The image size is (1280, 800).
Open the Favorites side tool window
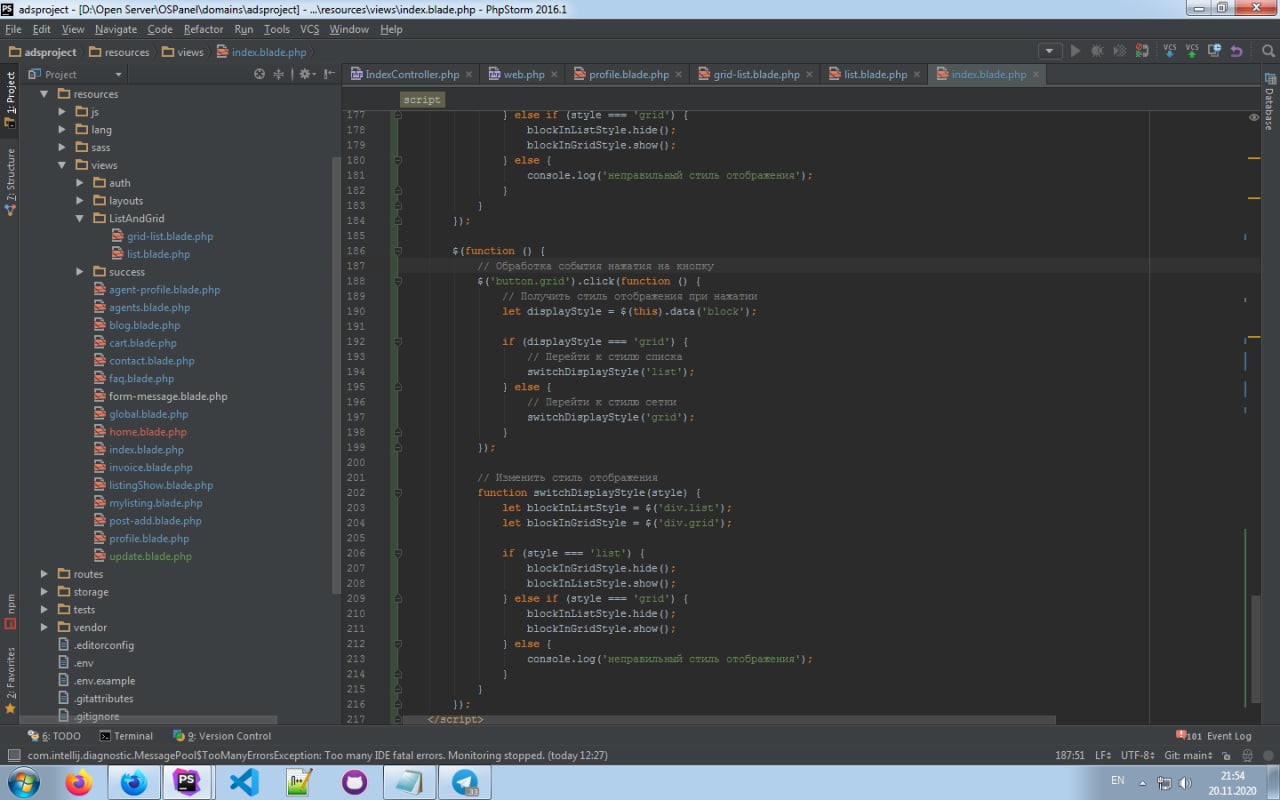coord(10,680)
